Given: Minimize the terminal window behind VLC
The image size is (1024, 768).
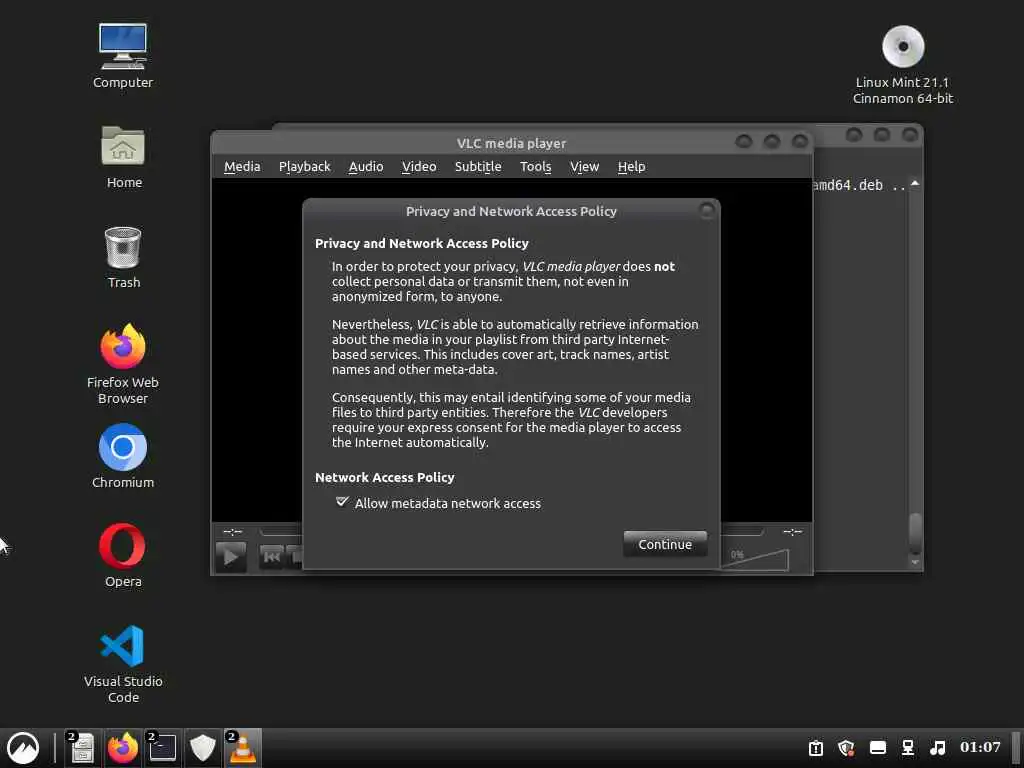Looking at the screenshot, I should [854, 135].
